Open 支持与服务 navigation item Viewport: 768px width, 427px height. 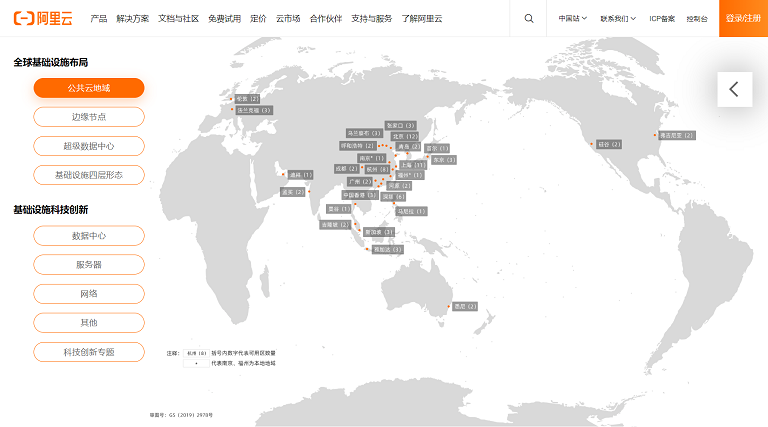tap(371, 19)
